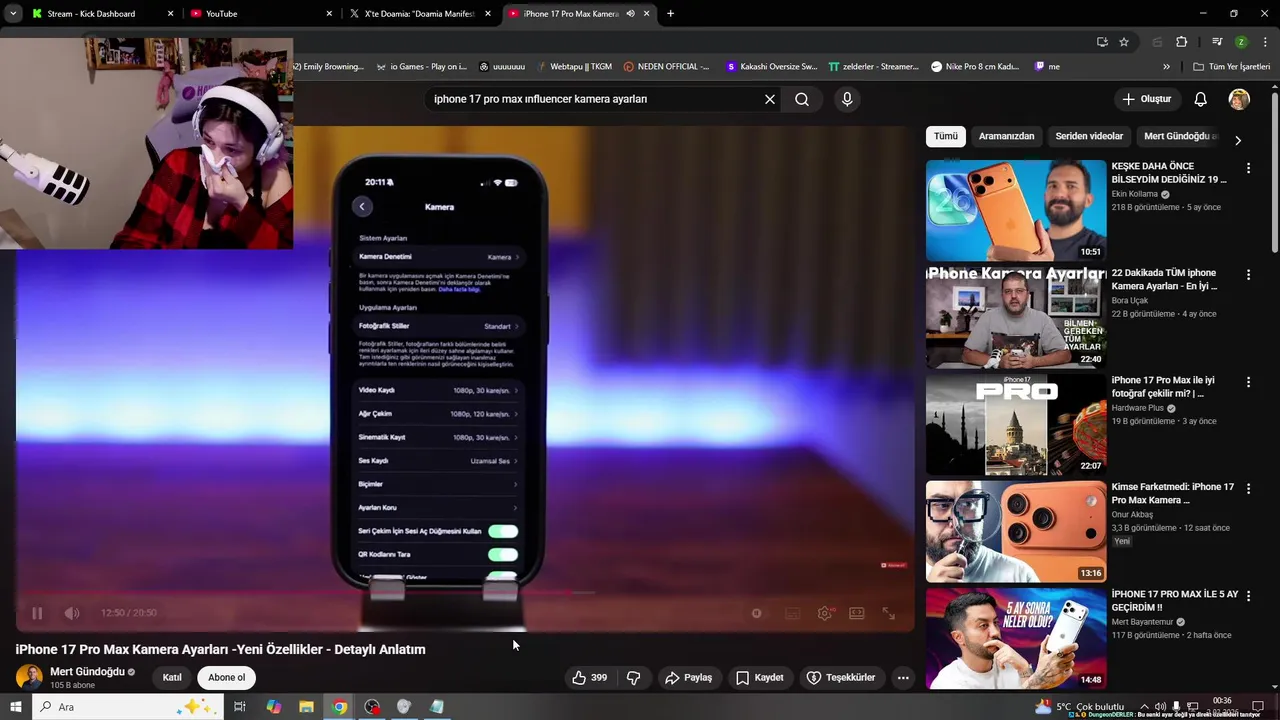The height and width of the screenshot is (720, 1280).
Task: Open the 'KEŞKE DAHA ÖNCE BİLSEYDİM' video thumbnail
Action: [x=1016, y=210]
